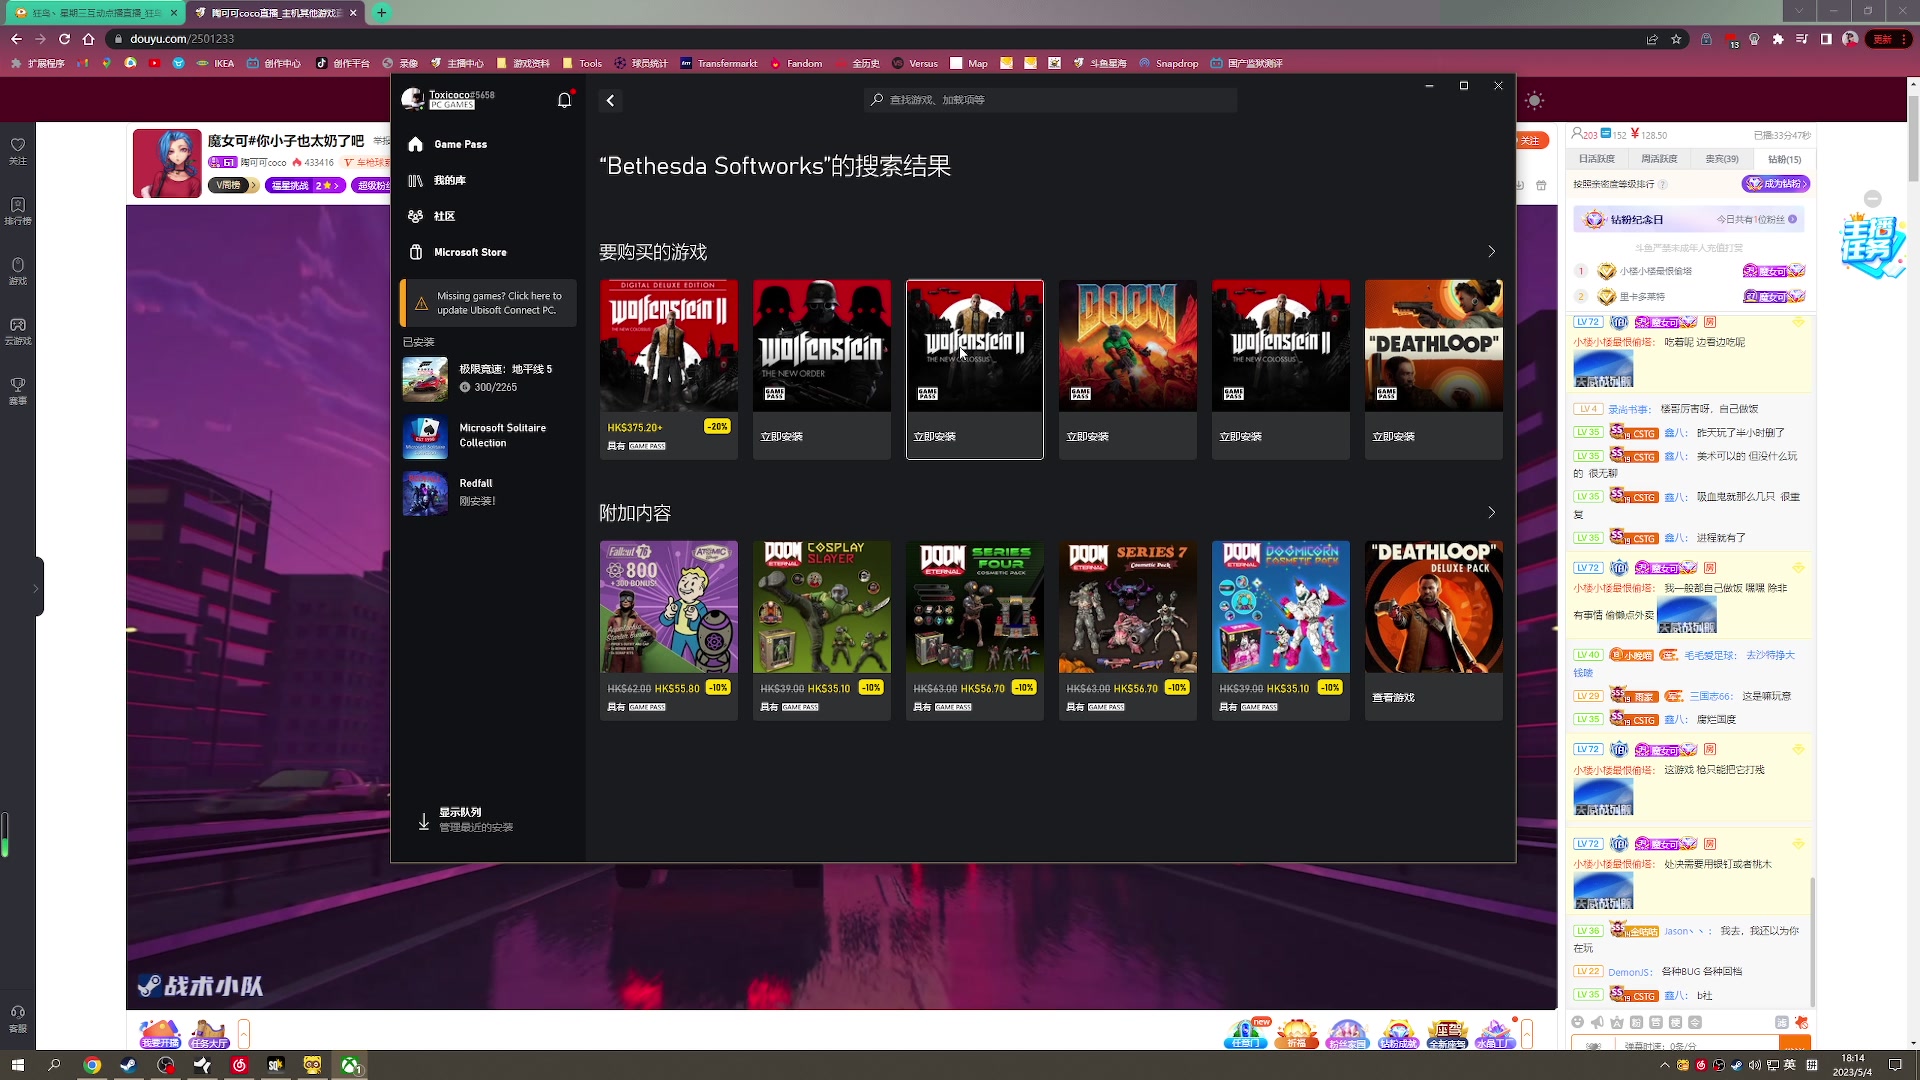Click 立即安装 under DOOM game tile
1920x1080 pixels.
(x=1087, y=437)
